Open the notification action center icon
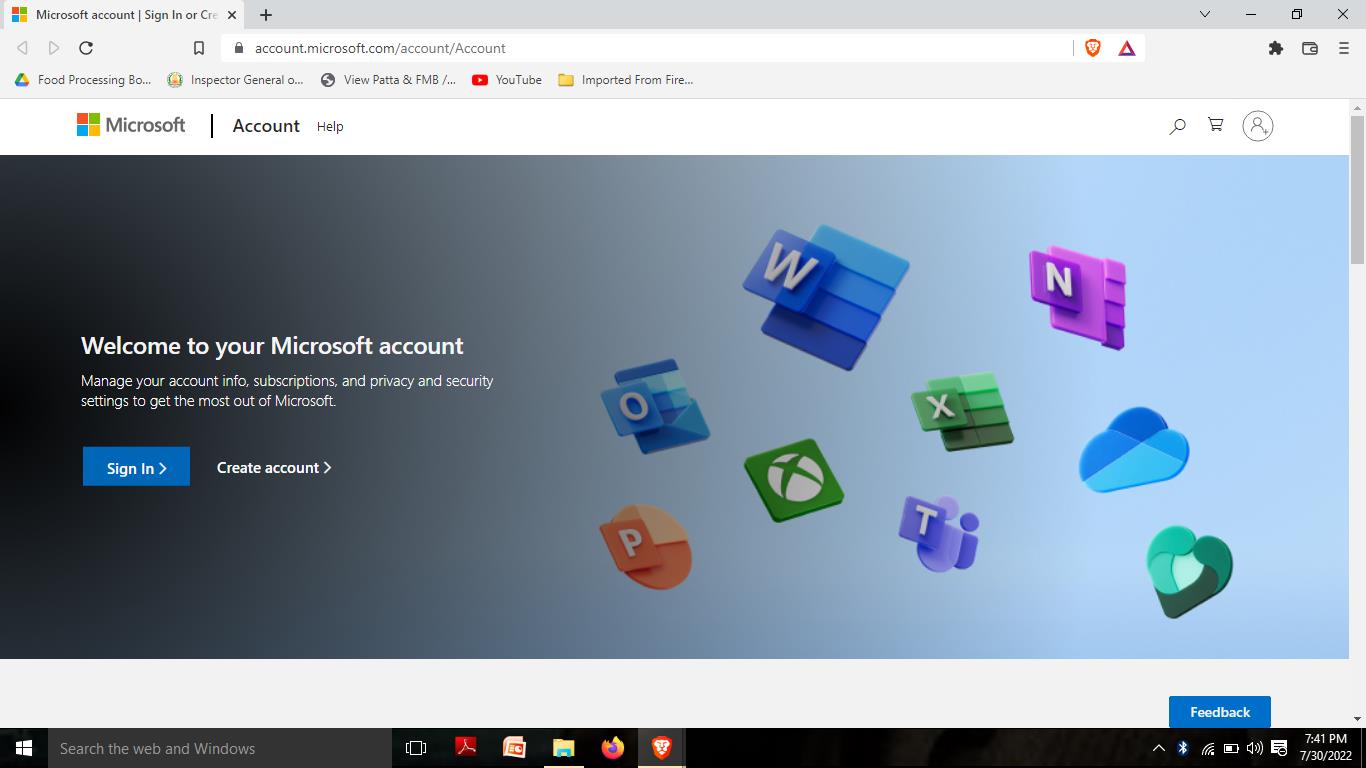Viewport: 1366px width, 768px height. [x=1279, y=748]
